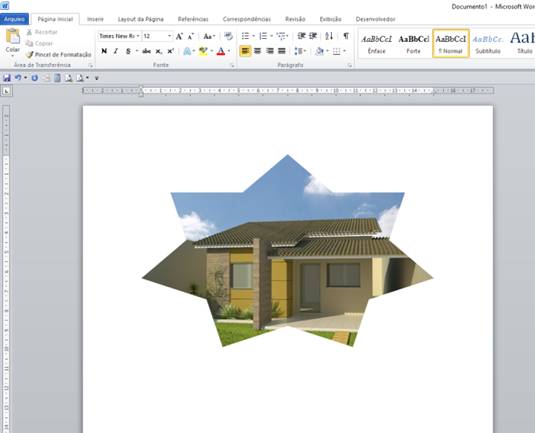Open the font size 12 dropdown
Viewport: 535px width, 433px height.
coord(169,36)
